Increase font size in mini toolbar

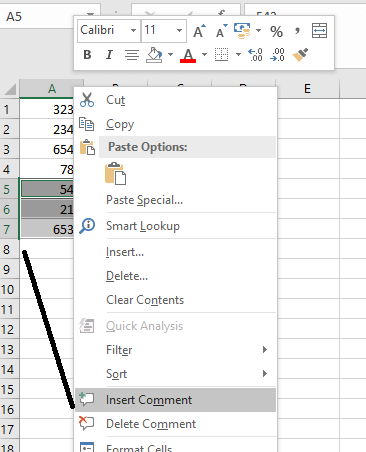pyautogui.click(x=199, y=31)
